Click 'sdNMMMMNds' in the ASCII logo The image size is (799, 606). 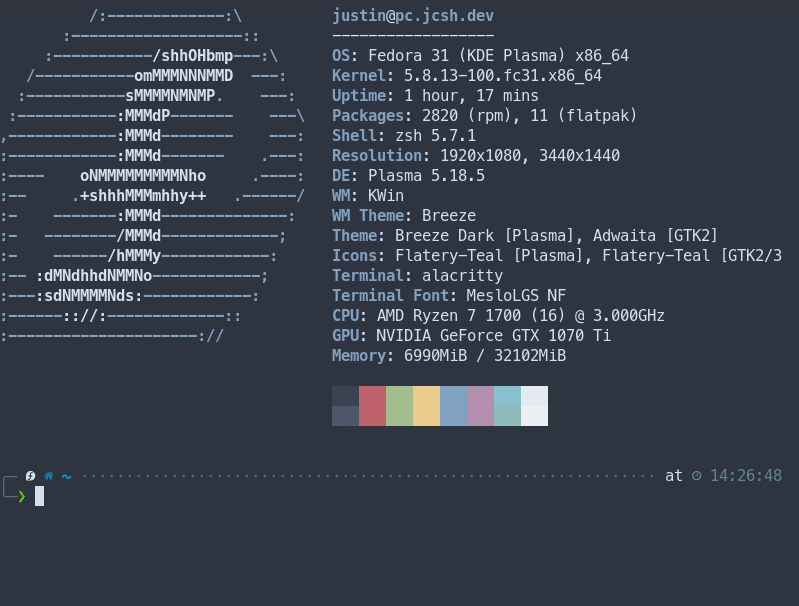point(89,296)
